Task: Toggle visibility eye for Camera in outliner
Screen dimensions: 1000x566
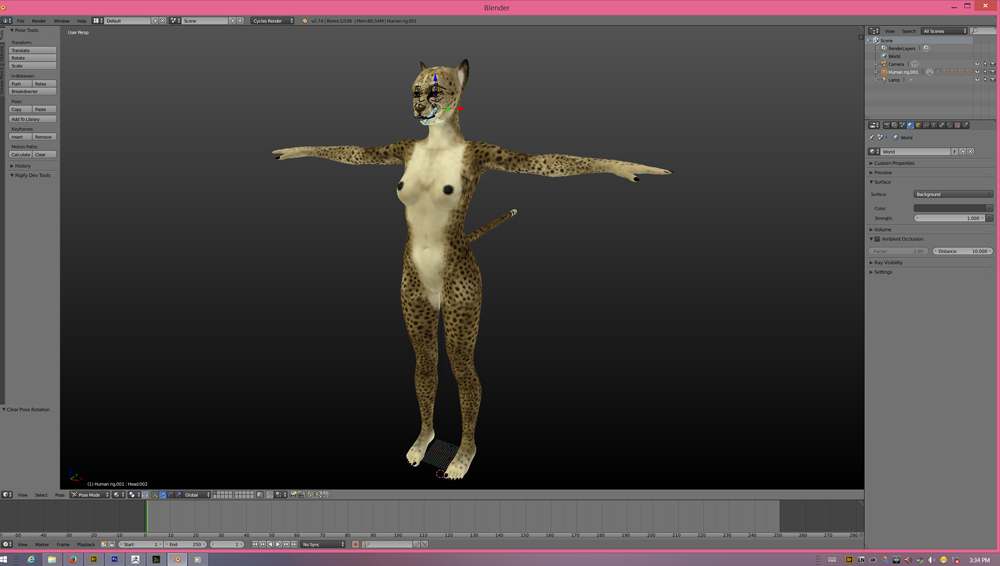Action: click(x=977, y=64)
